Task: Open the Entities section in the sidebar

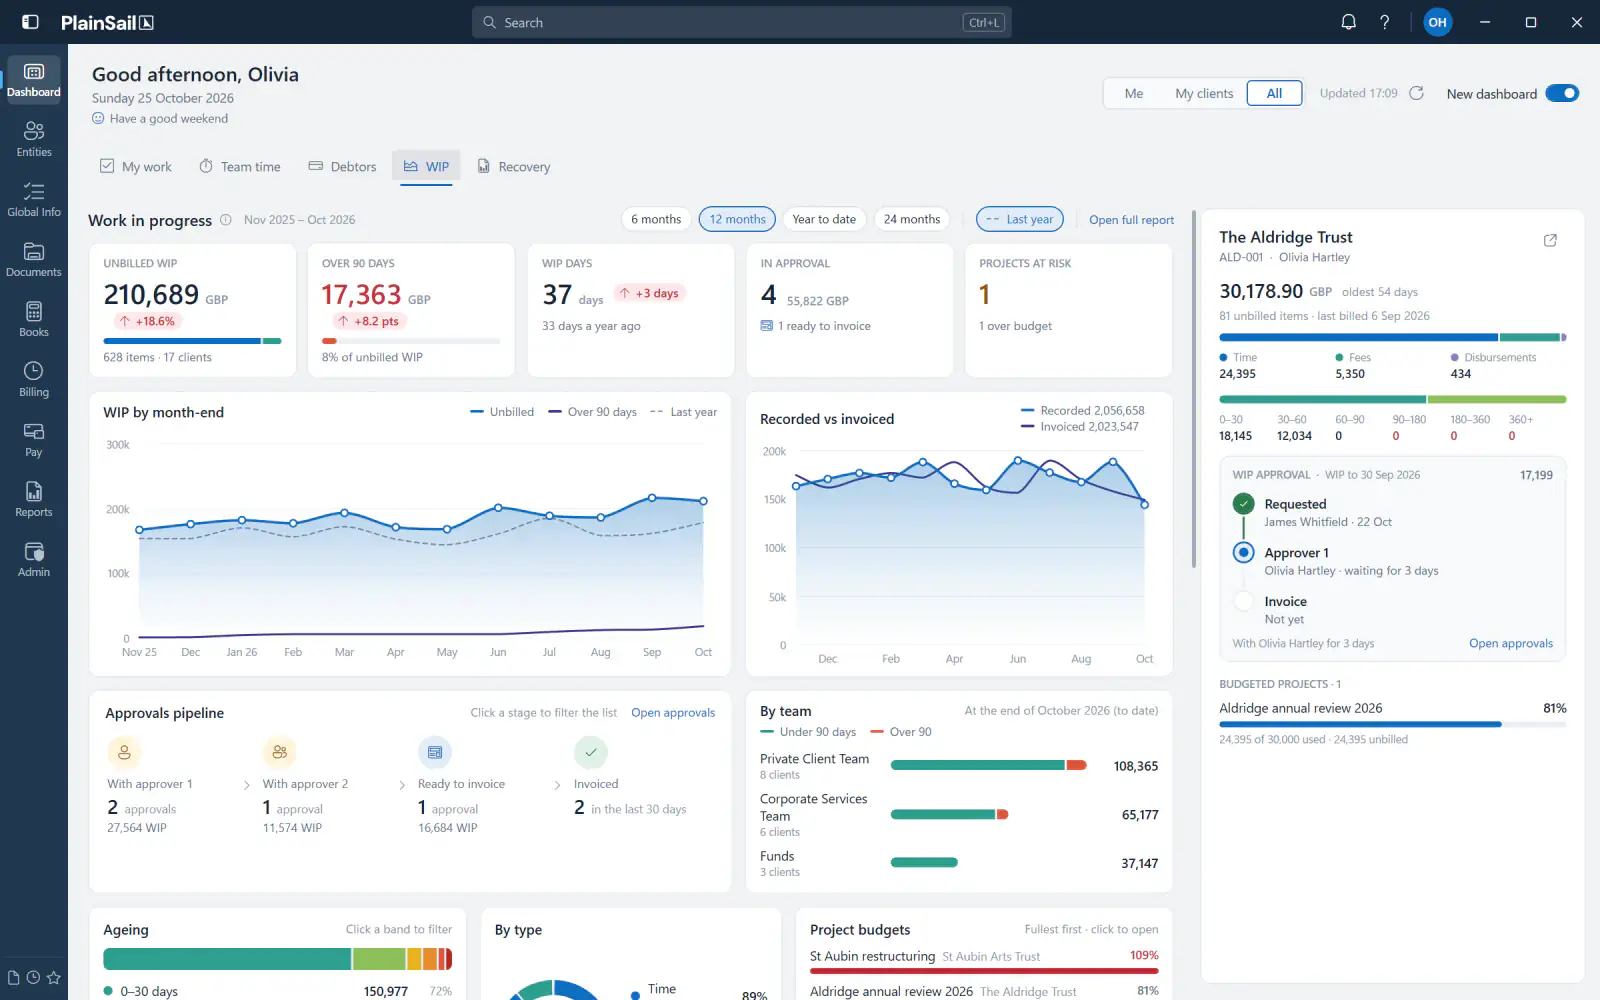Action: coord(34,140)
